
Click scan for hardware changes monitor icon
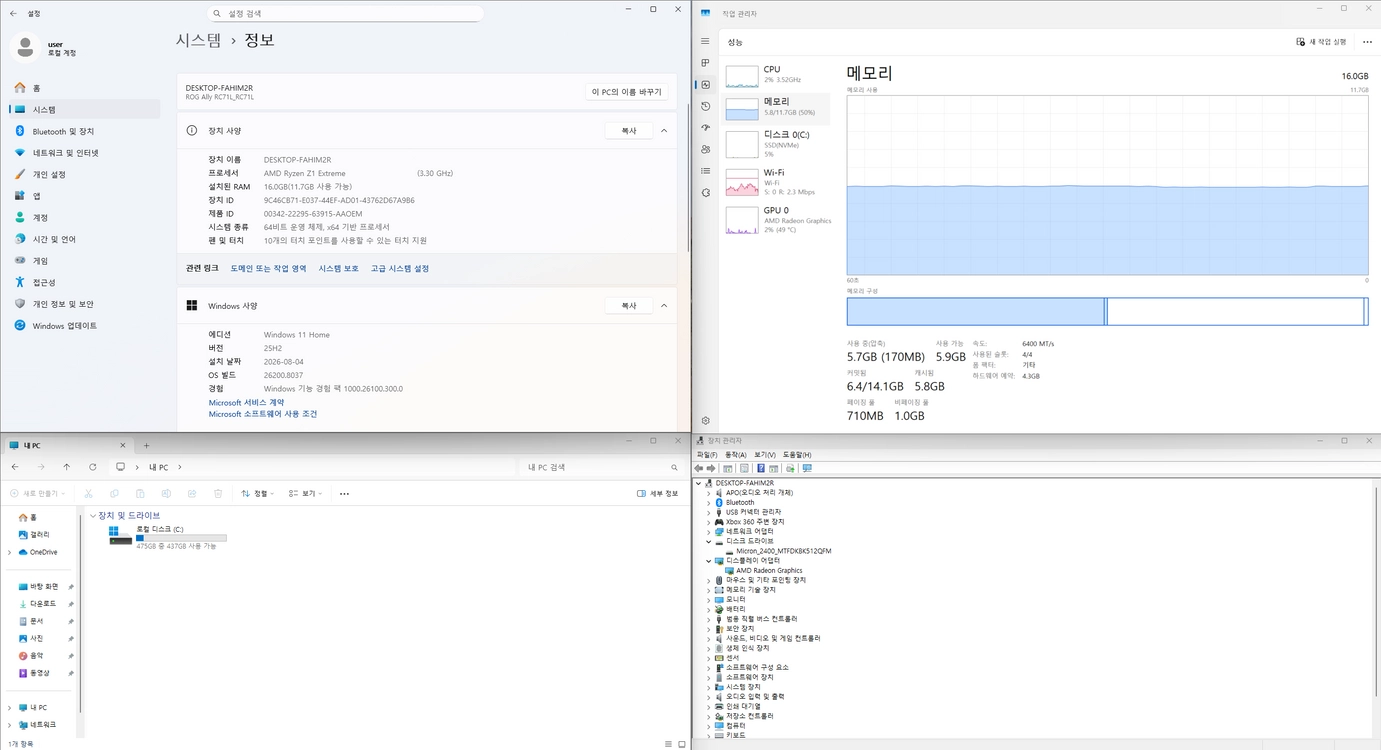[807, 468]
